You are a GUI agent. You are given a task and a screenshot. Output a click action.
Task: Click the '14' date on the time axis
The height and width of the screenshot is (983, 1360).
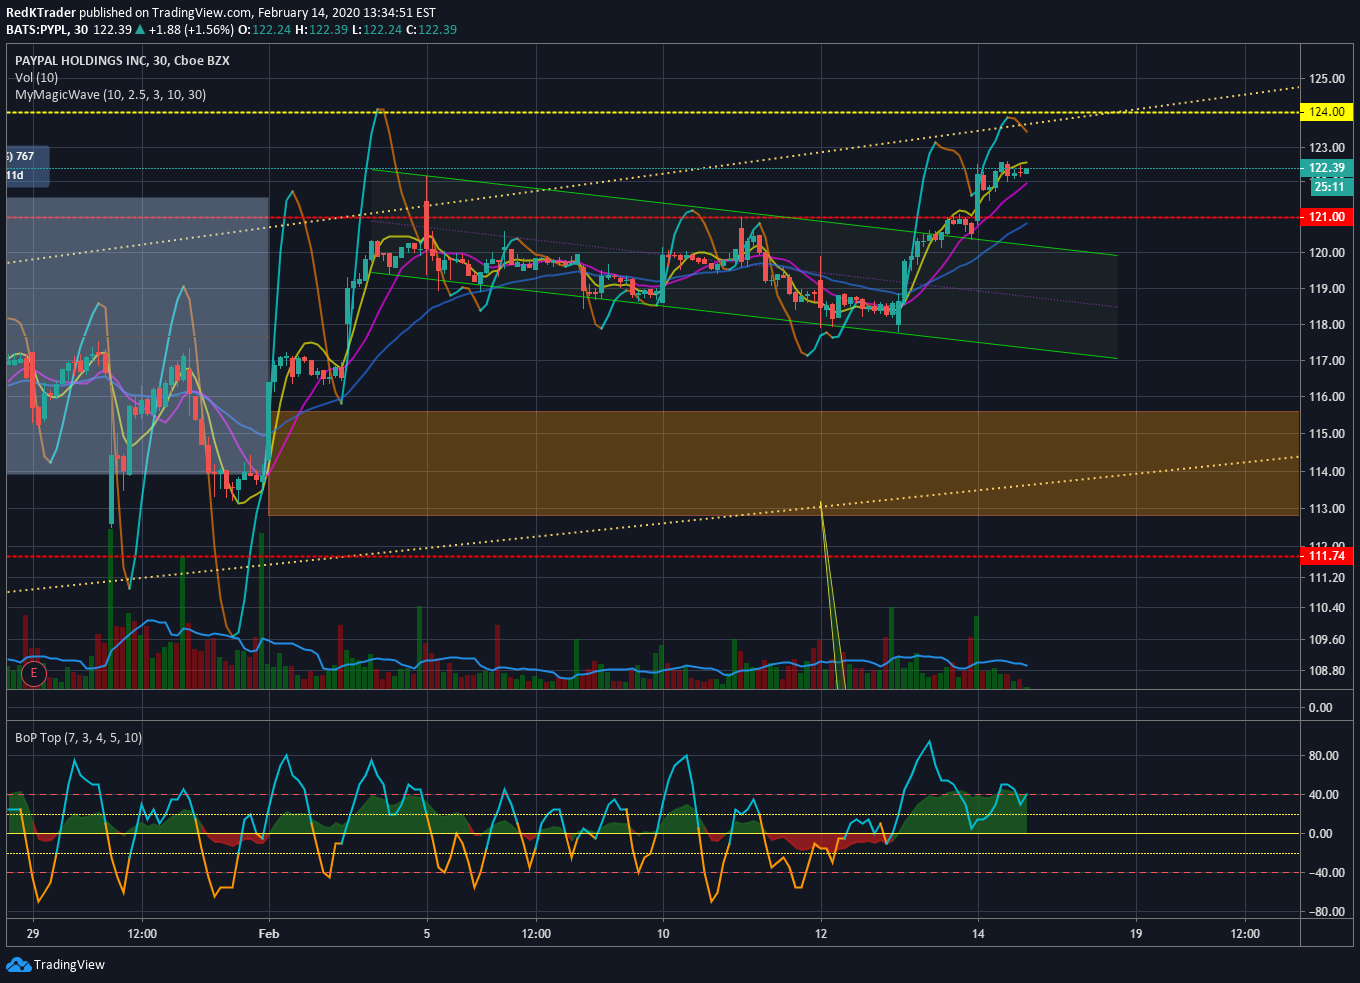[978, 934]
